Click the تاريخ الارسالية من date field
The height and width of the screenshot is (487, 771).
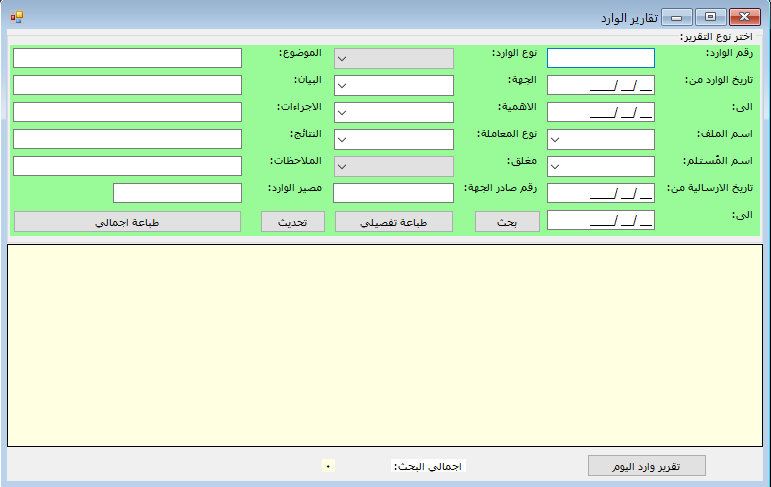tap(600, 193)
